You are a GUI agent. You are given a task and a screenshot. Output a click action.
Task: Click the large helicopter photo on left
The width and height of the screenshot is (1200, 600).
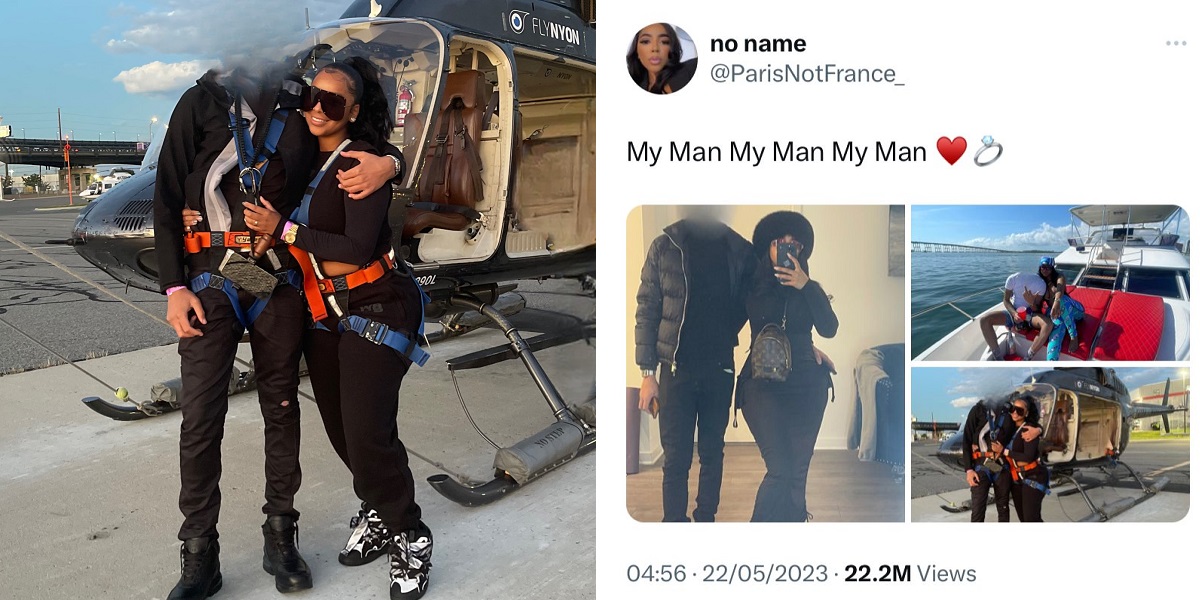pos(298,300)
